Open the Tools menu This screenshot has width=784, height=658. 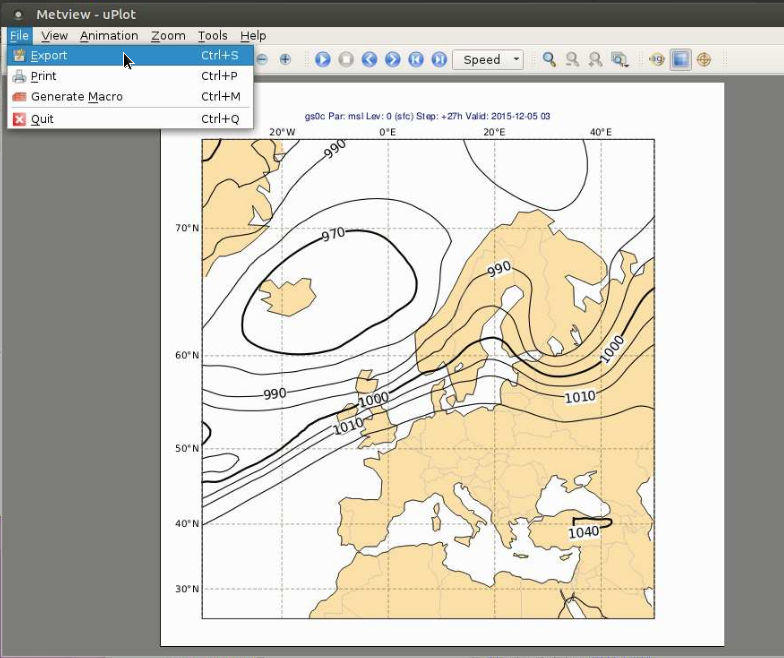pos(212,36)
